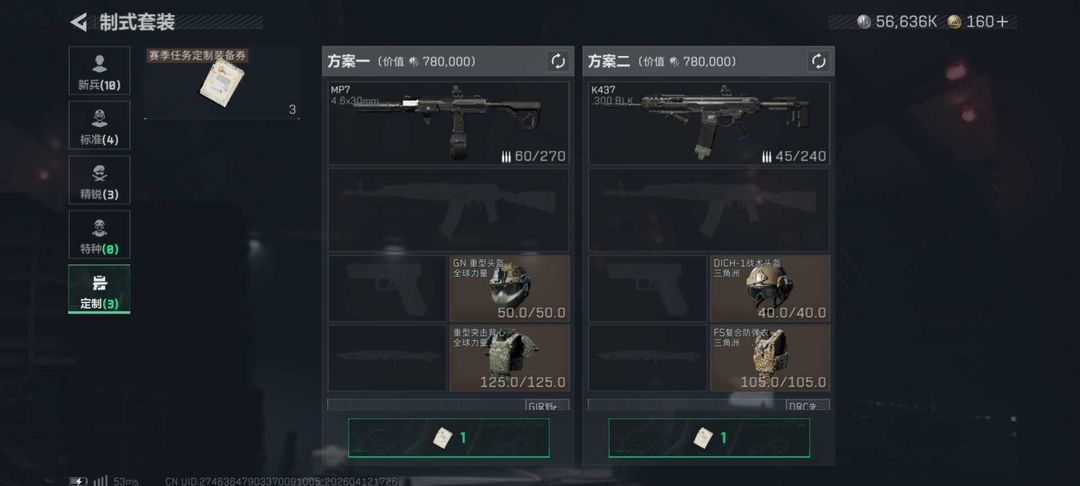Image resolution: width=1080 pixels, height=486 pixels.
Task: Refresh 方案一 loadout with the cycle icon
Action: point(558,61)
